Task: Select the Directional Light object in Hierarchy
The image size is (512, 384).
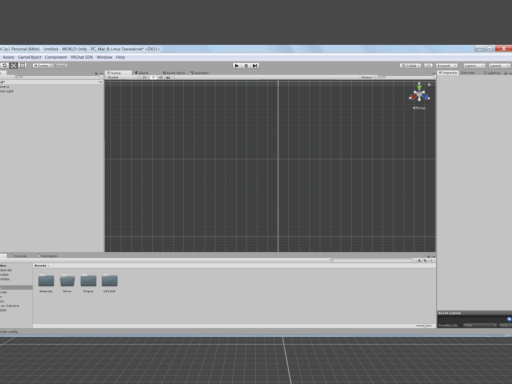Action: pyautogui.click(x=7, y=91)
